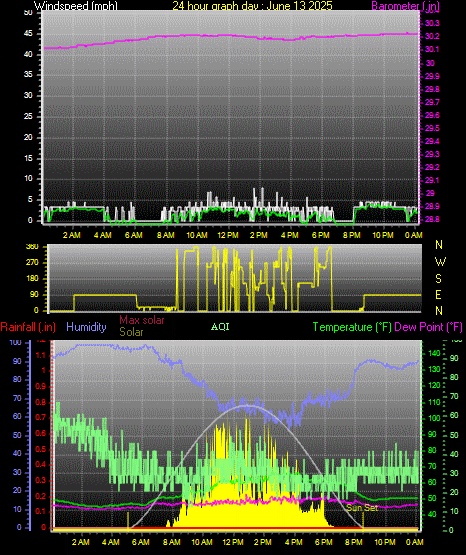Click the 30.2 barometer axis value
This screenshot has height=555, width=466.
(432, 36)
